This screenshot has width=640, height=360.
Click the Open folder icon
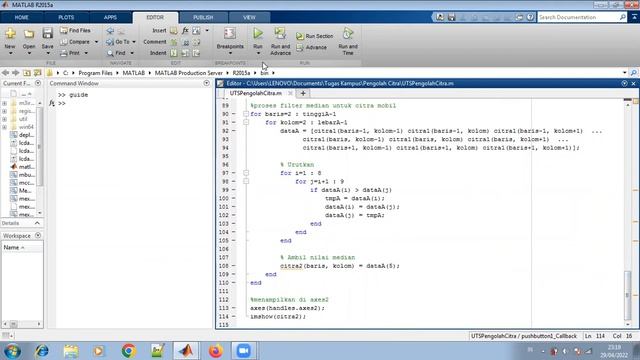click(x=29, y=33)
